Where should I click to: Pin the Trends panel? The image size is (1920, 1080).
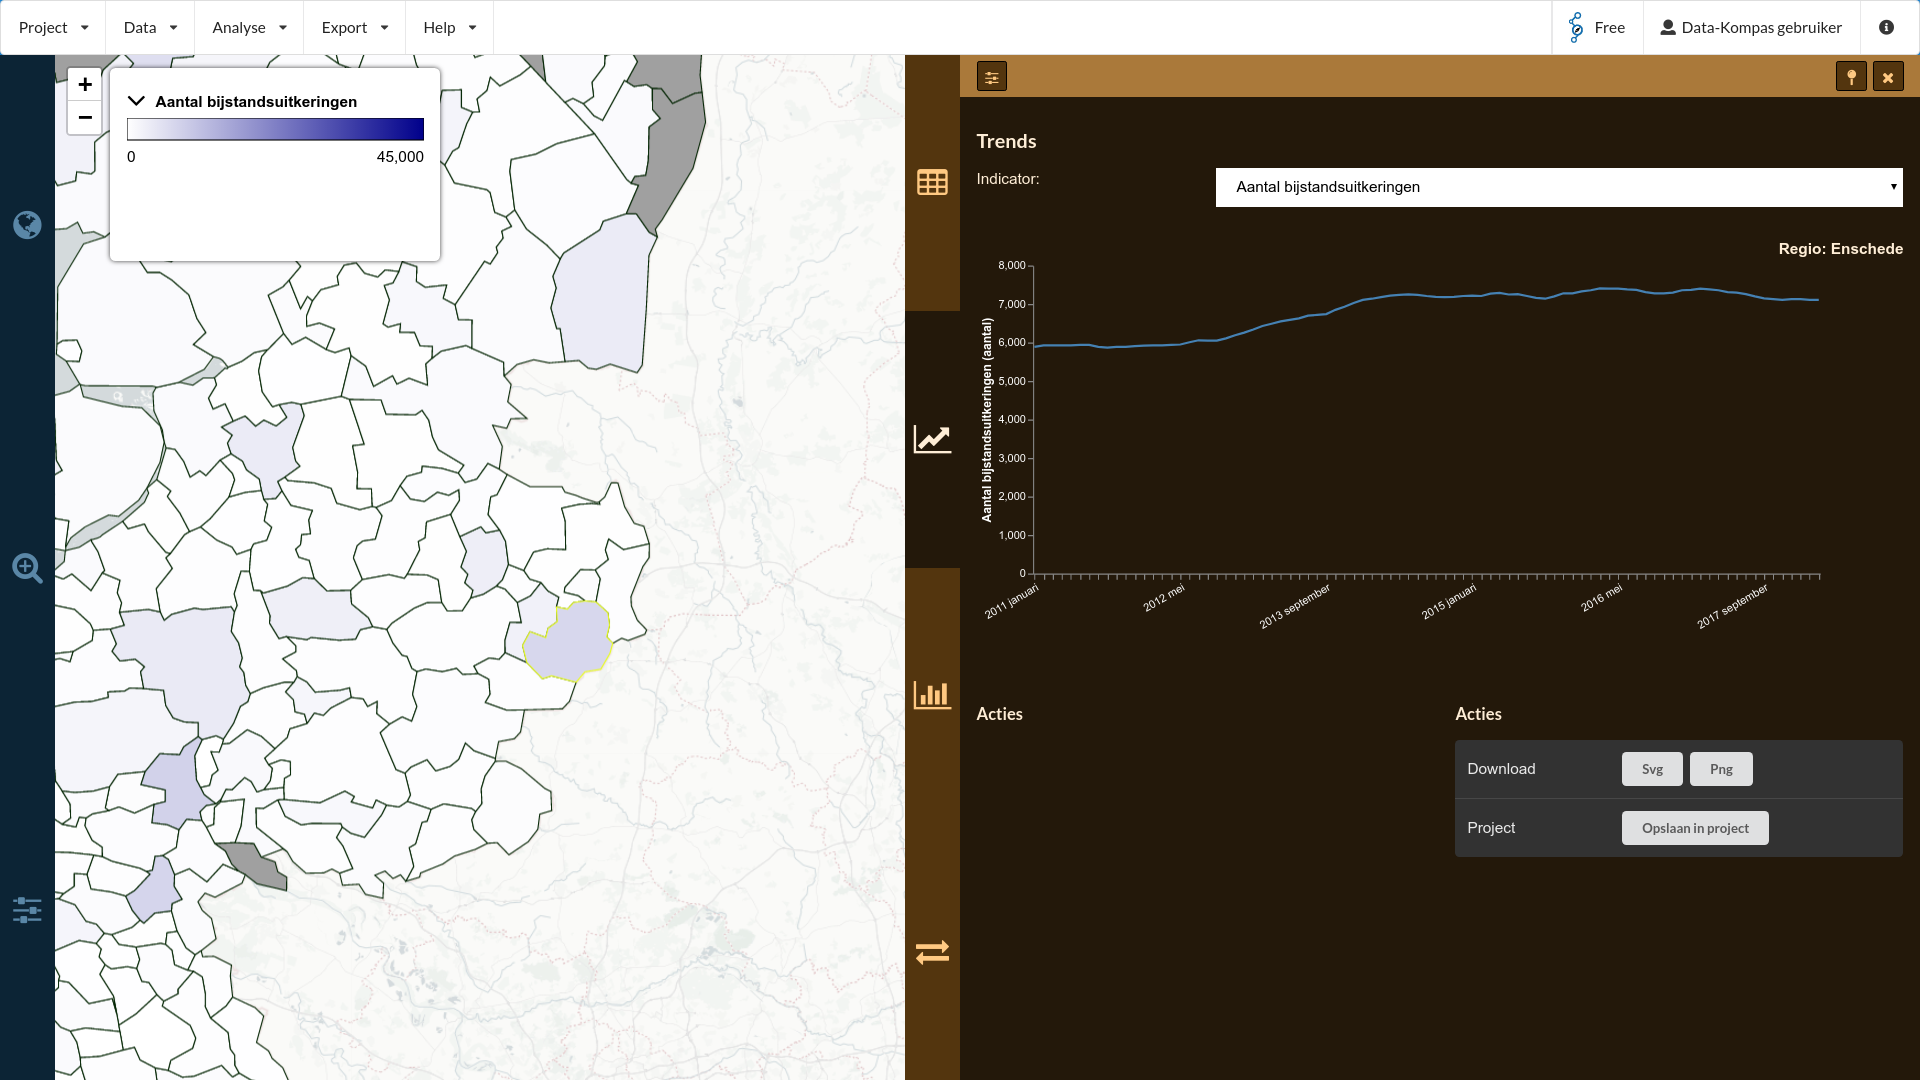coord(1851,77)
